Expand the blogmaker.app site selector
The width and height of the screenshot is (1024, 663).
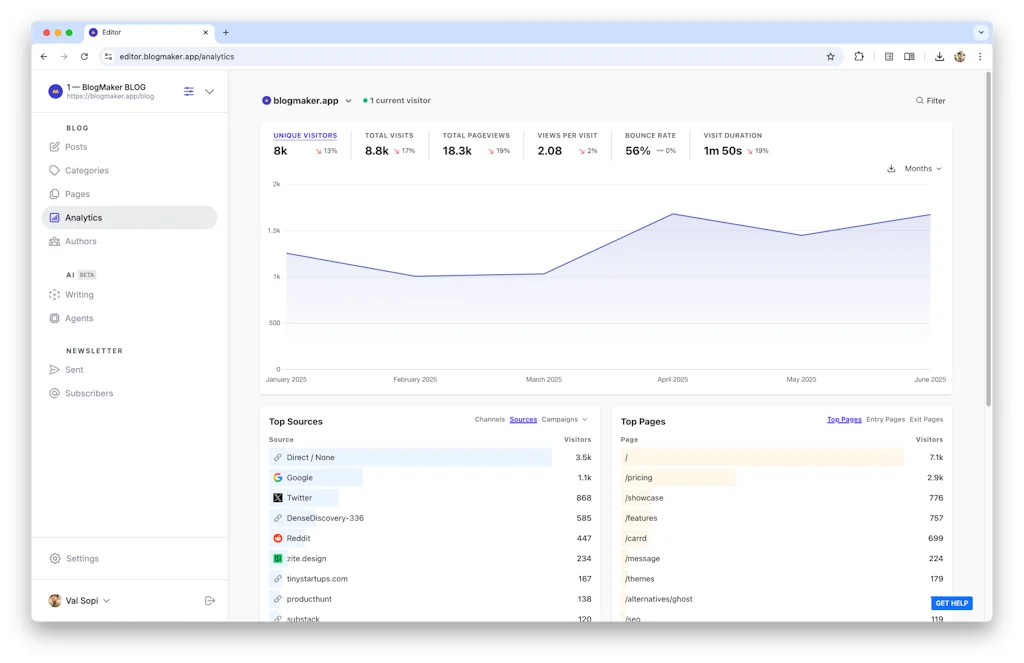(x=307, y=101)
